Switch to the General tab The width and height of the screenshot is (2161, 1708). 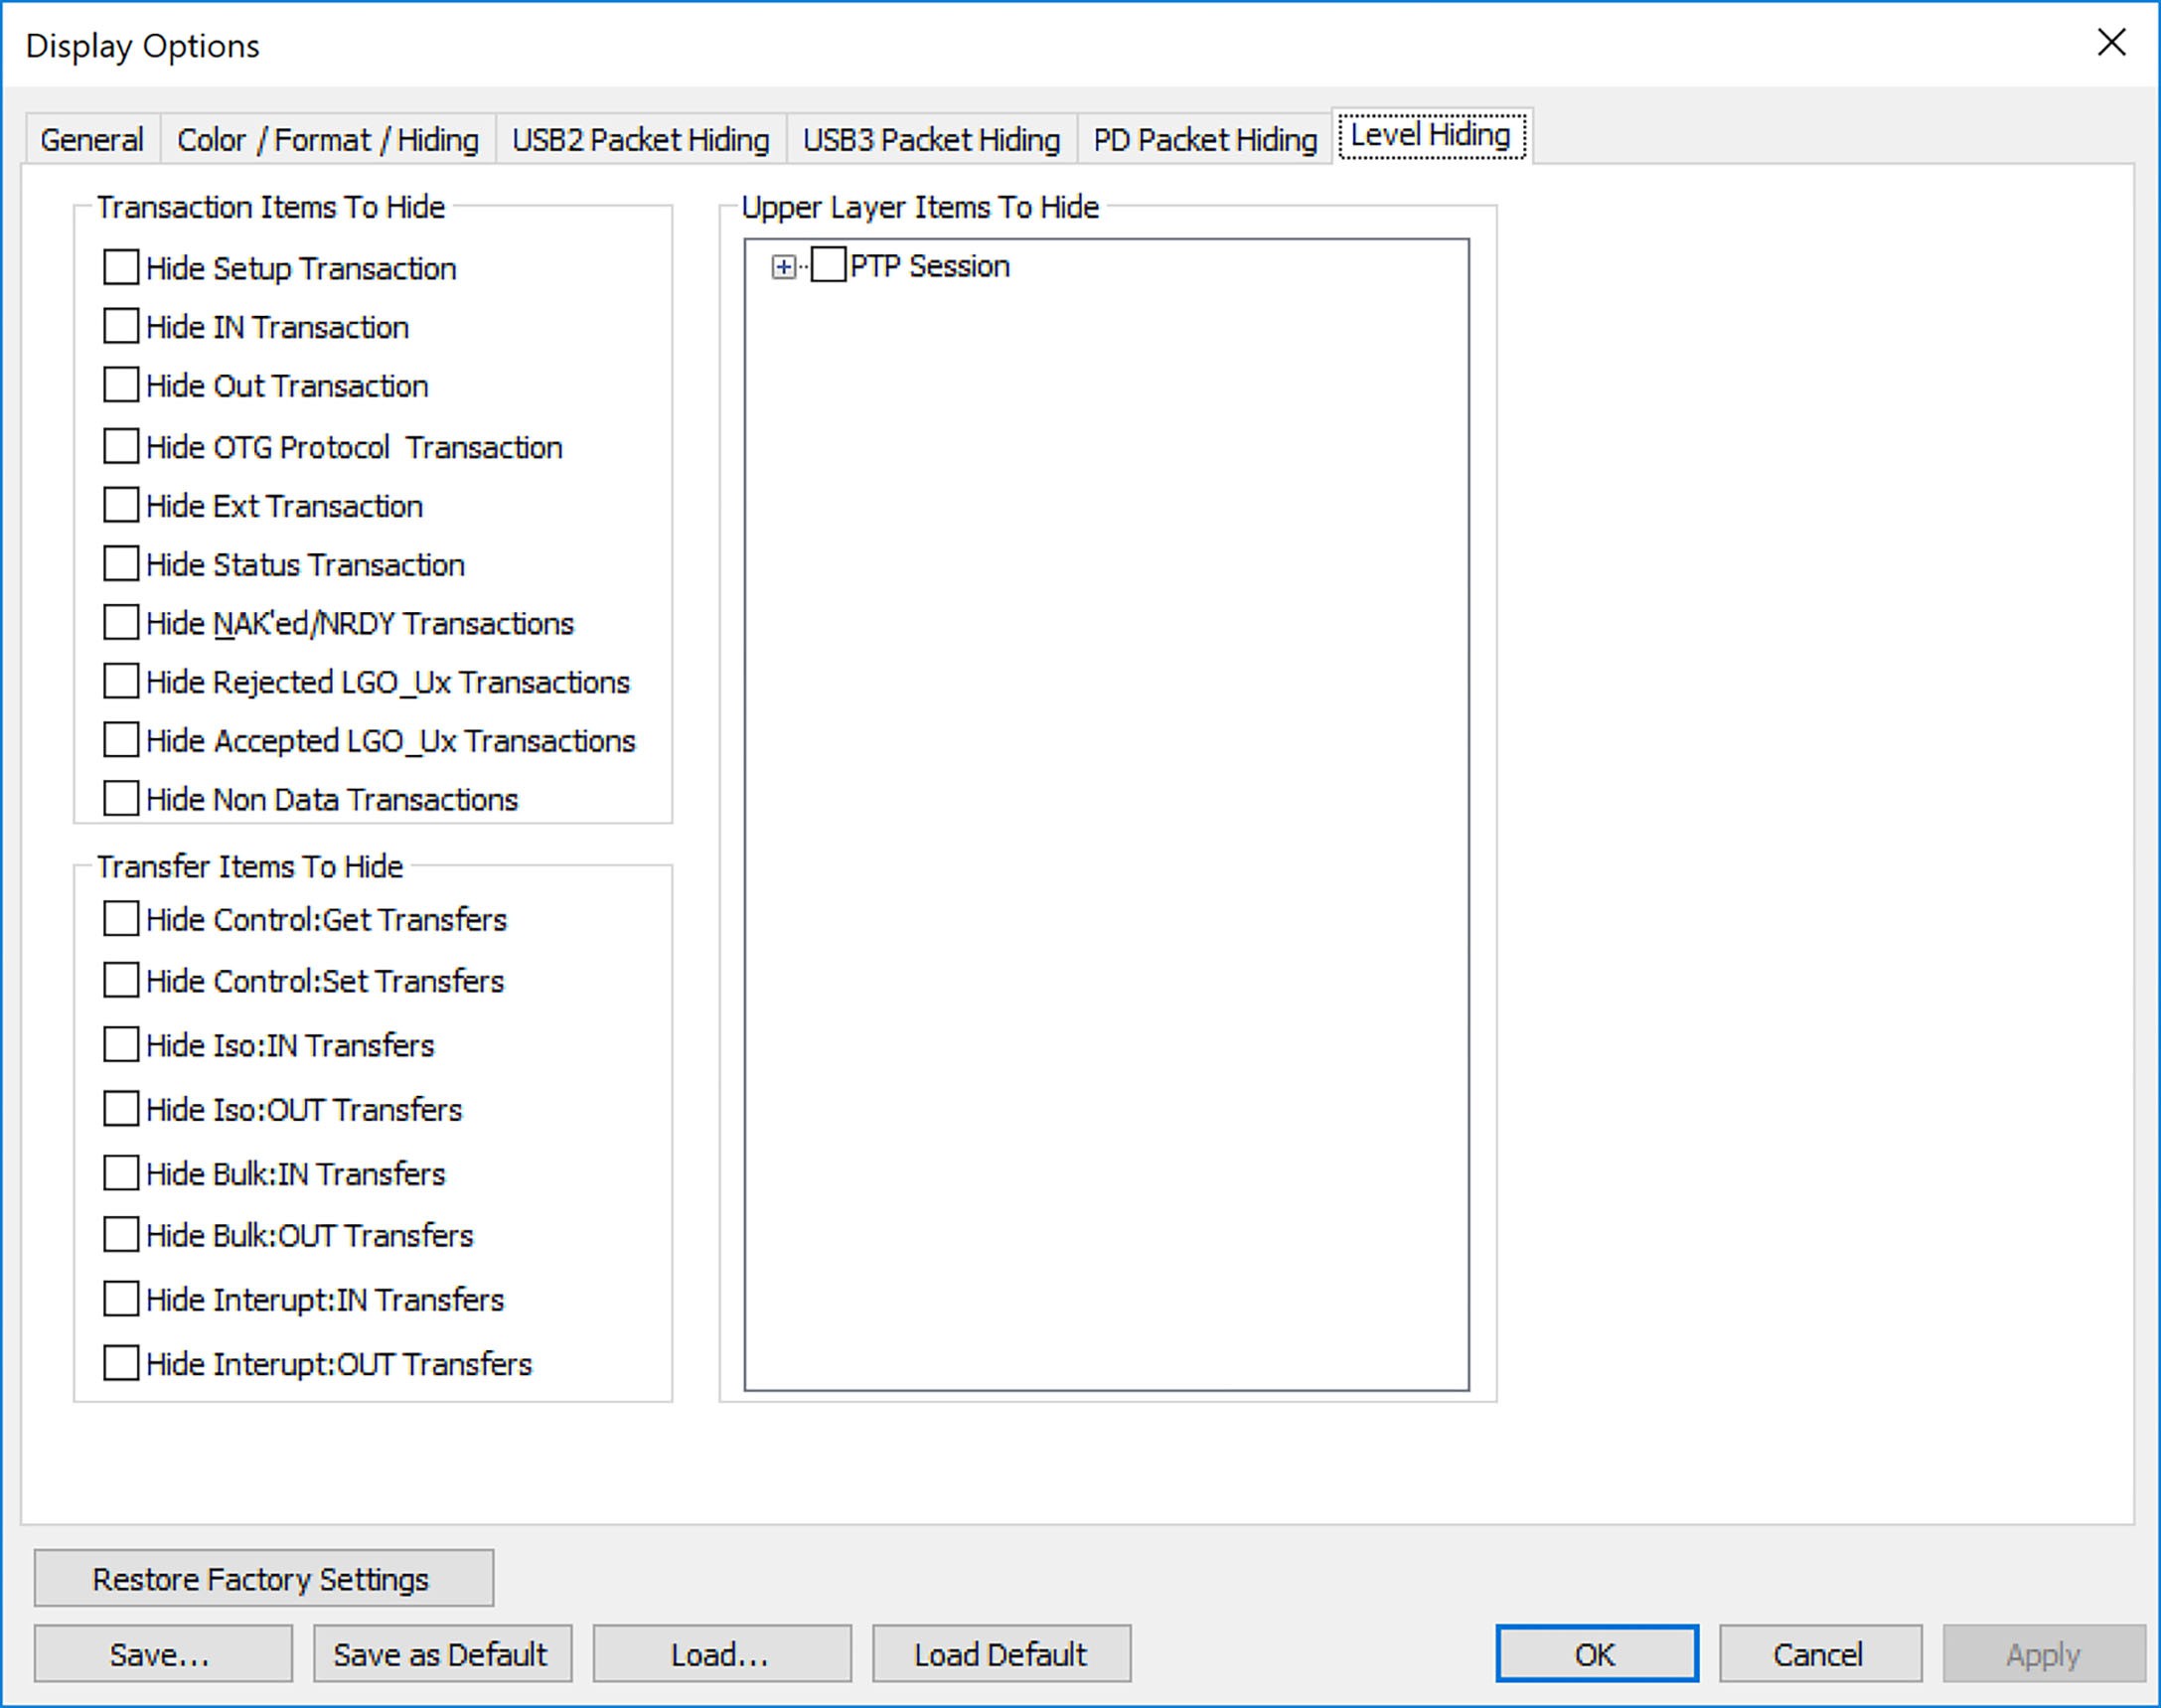[92, 139]
